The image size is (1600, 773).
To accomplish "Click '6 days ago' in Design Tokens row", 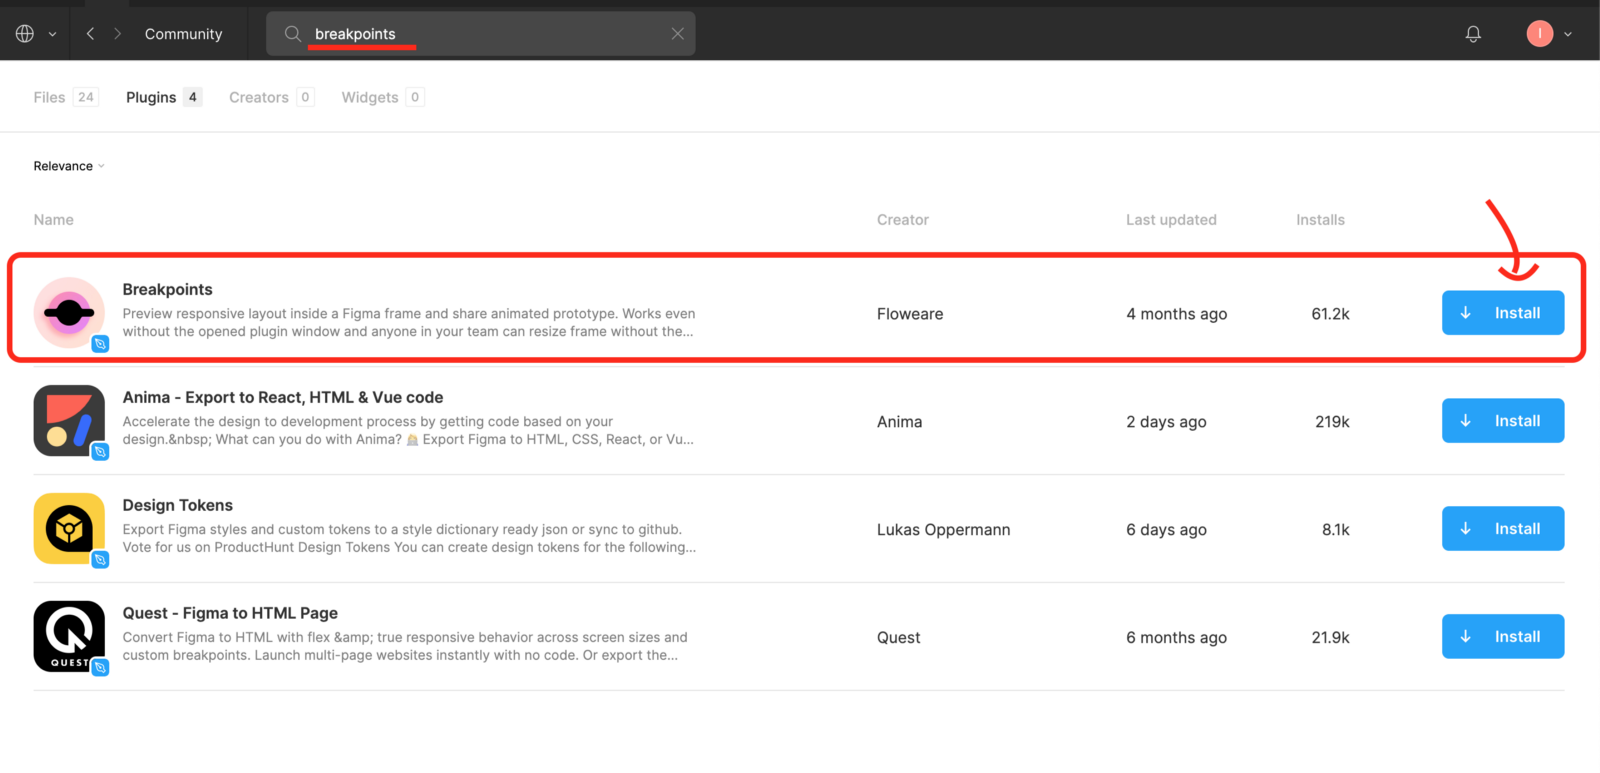I will pos(1166,530).
